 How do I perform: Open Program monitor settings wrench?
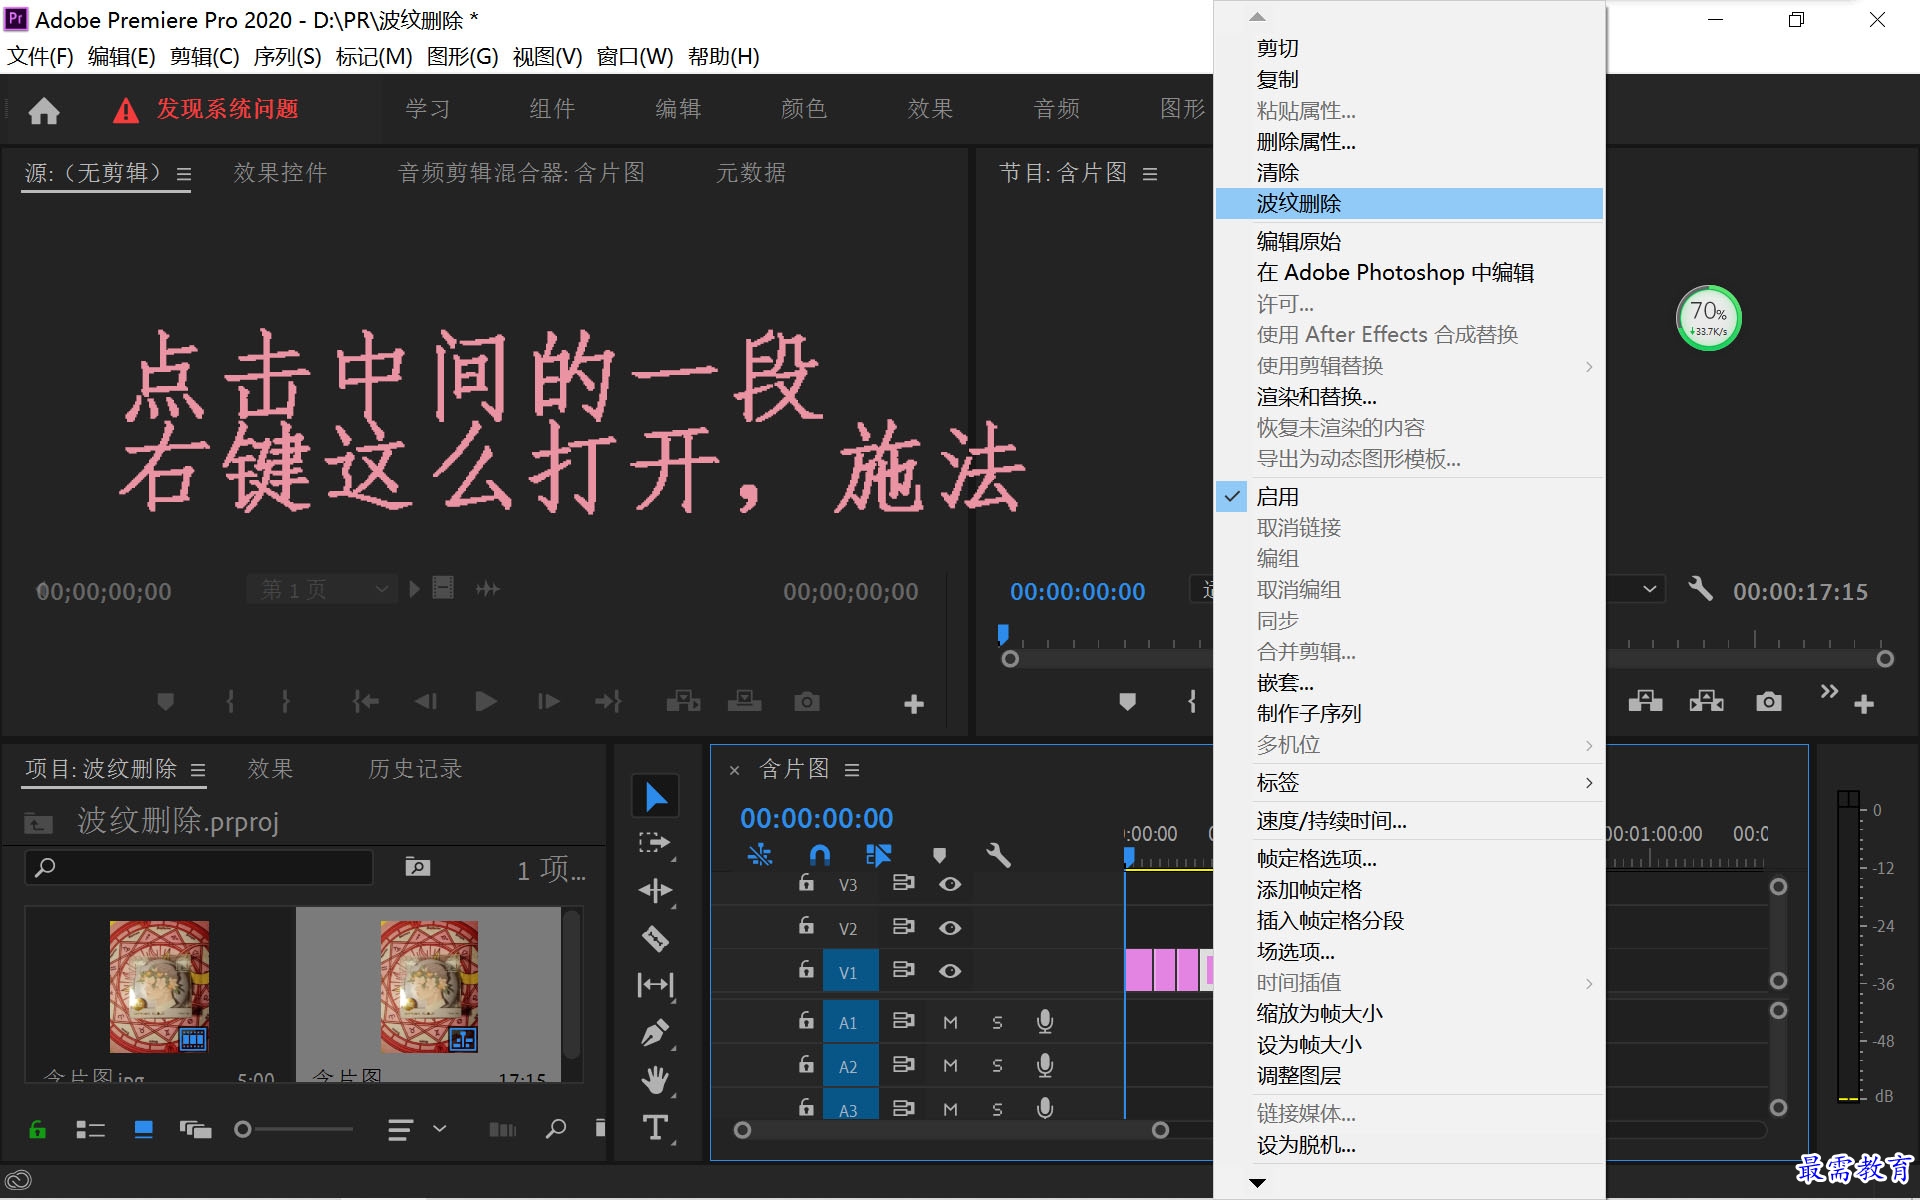(1700, 589)
